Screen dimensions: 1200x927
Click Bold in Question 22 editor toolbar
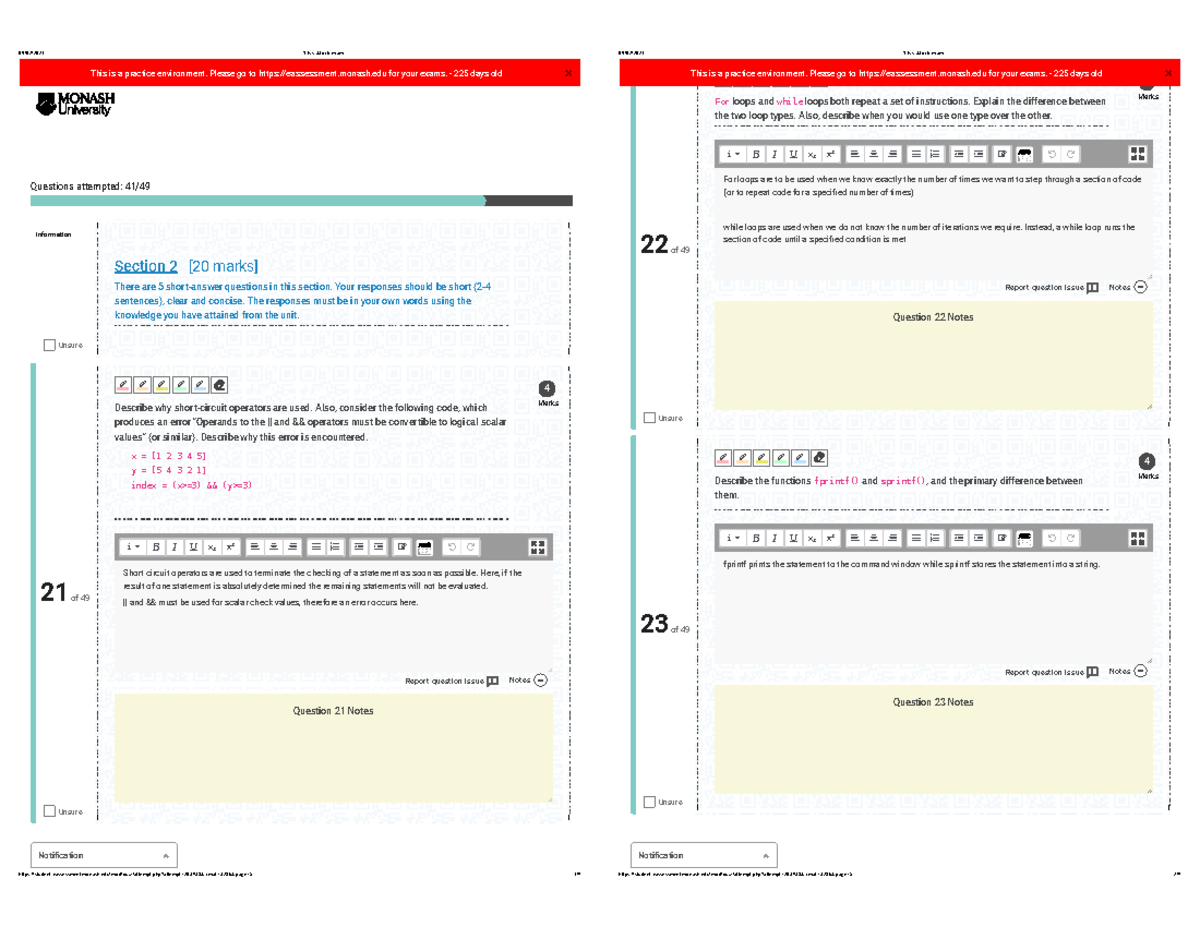pyautogui.click(x=756, y=154)
